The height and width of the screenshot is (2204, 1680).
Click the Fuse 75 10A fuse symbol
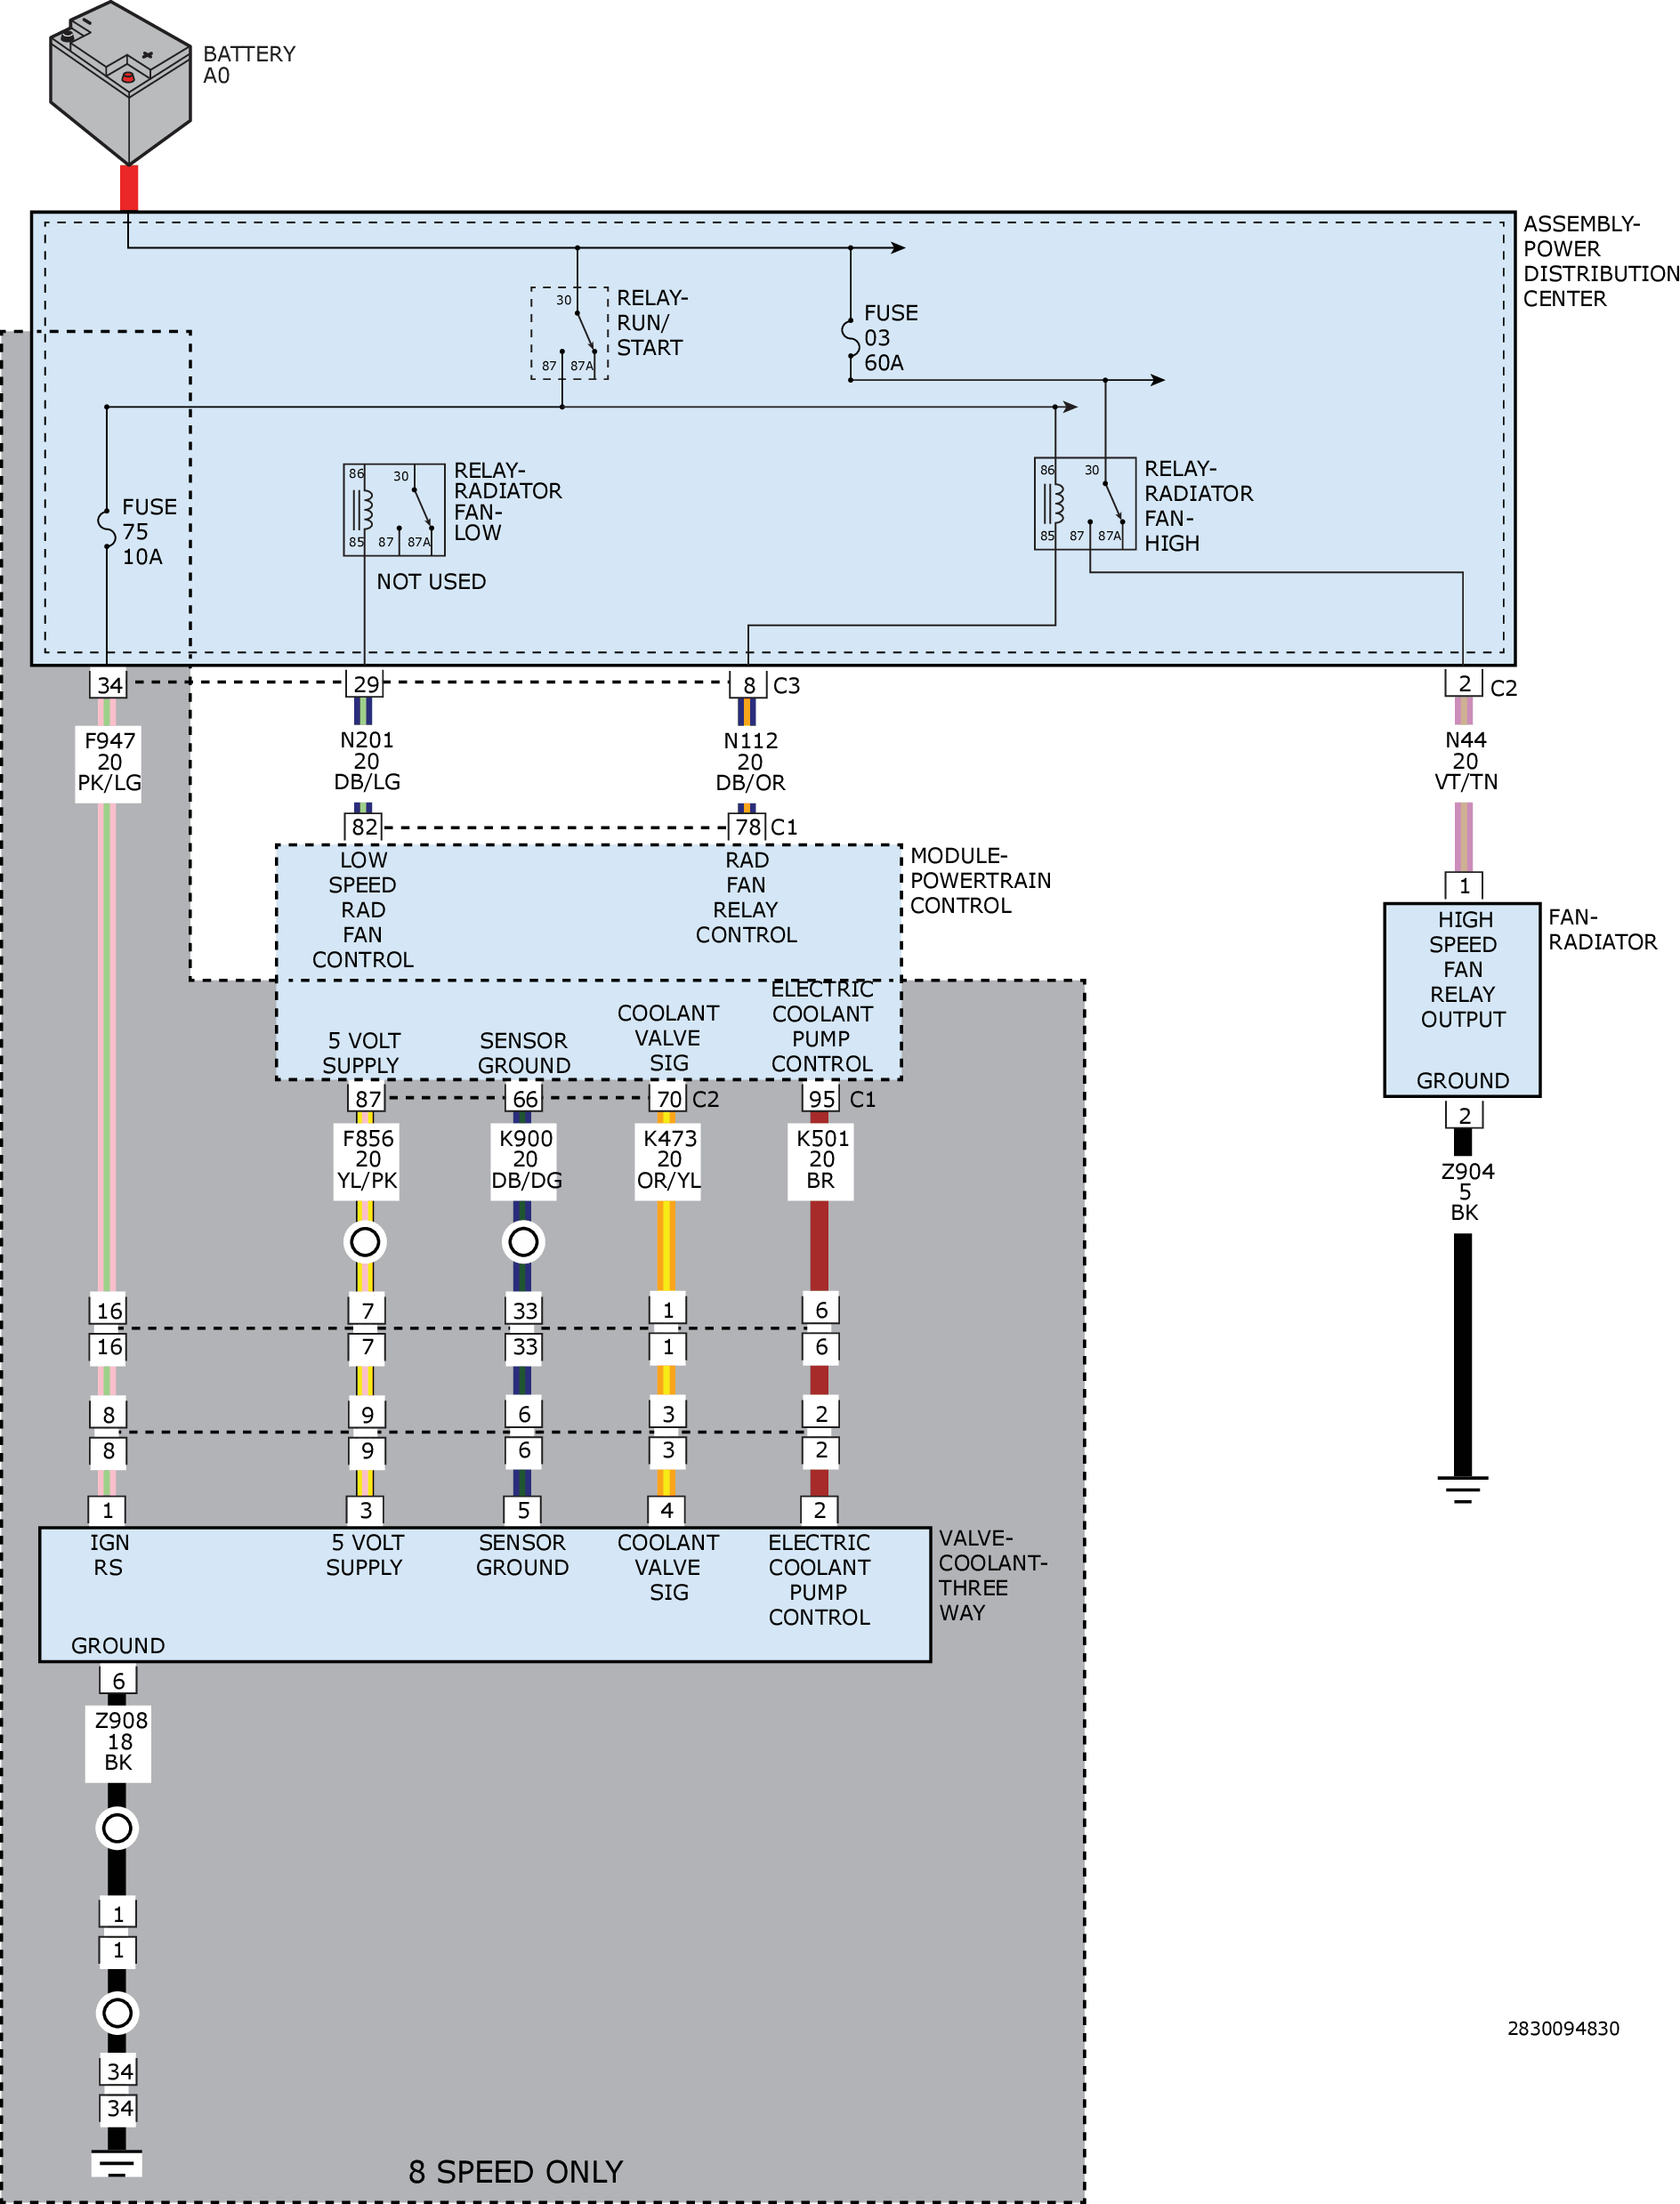tap(106, 529)
